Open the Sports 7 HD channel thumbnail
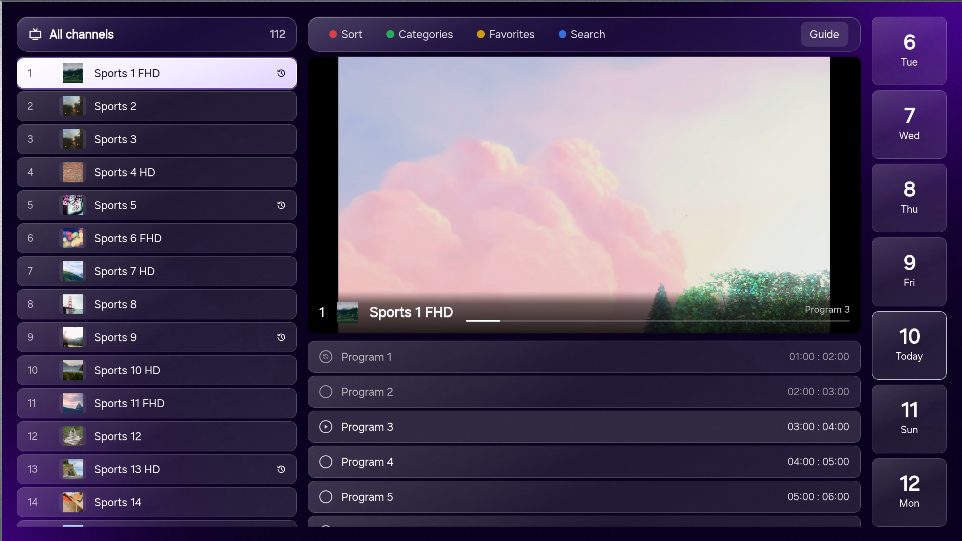Viewport: 962px width, 541px height. pyautogui.click(x=72, y=271)
